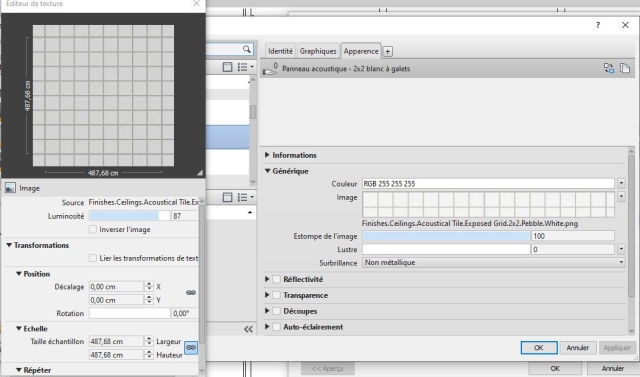The height and width of the screenshot is (377, 640).
Task: Click the Couleur RGB 255 255 255 field
Action: [488, 184]
